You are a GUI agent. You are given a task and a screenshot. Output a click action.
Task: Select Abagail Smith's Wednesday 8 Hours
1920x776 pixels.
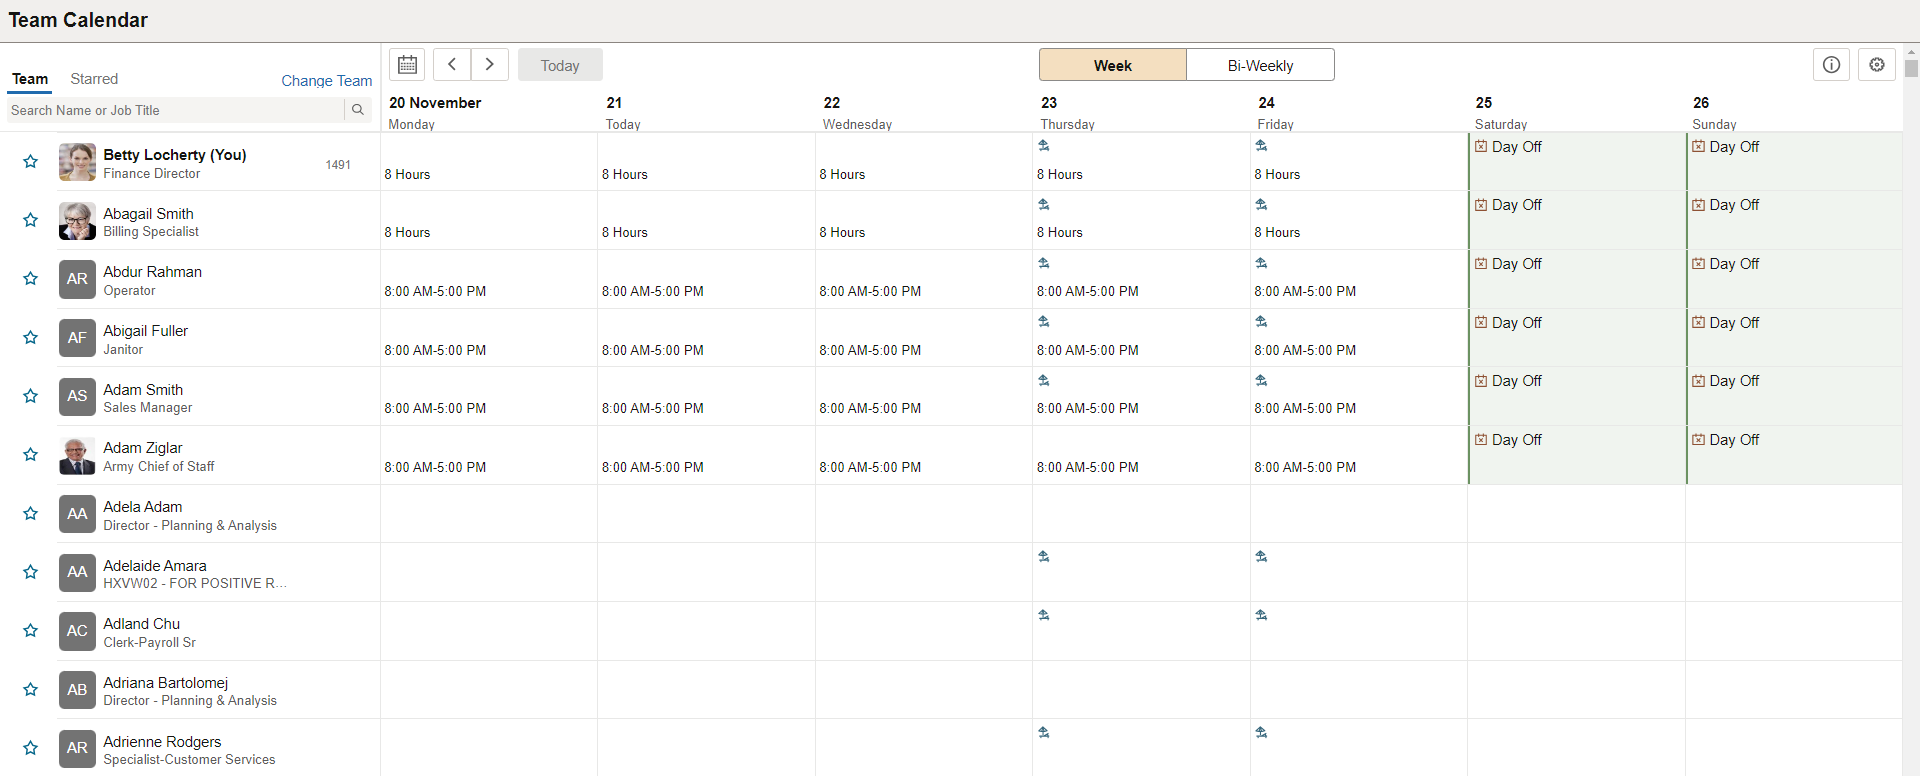coord(842,233)
